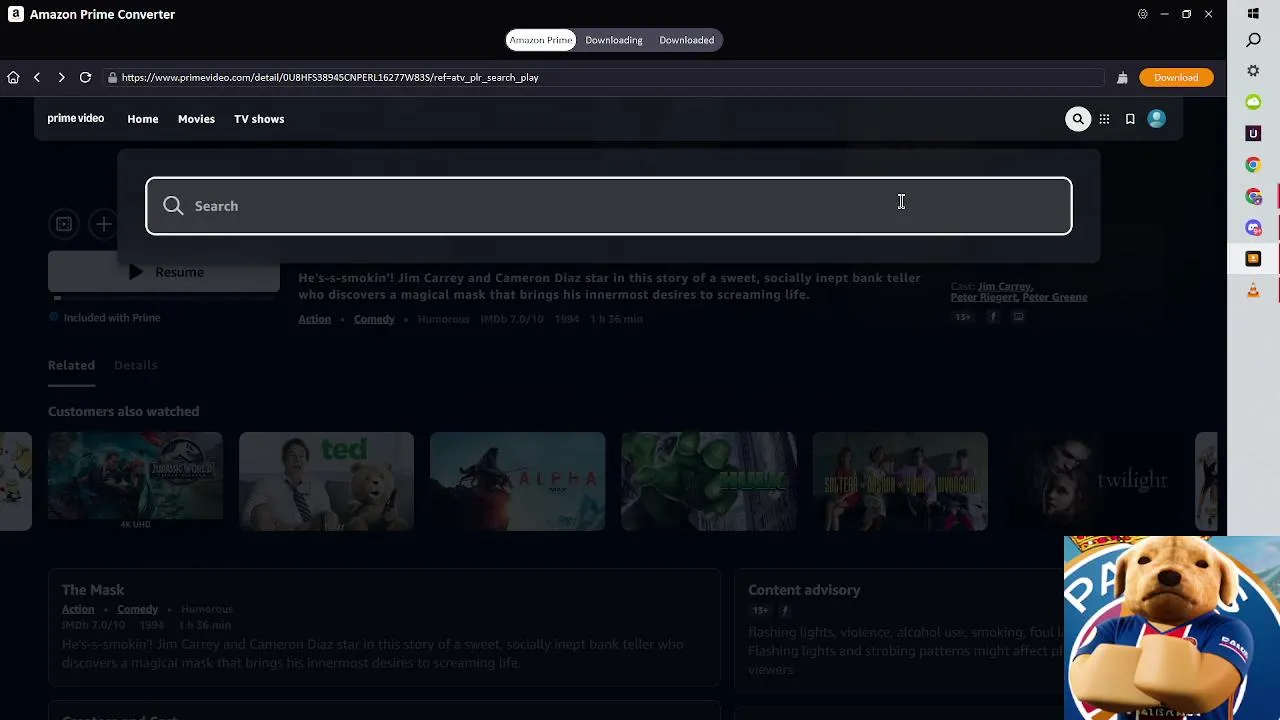Open VLC media player from taskbar
This screenshot has height=720, width=1280.
pos(1253,290)
